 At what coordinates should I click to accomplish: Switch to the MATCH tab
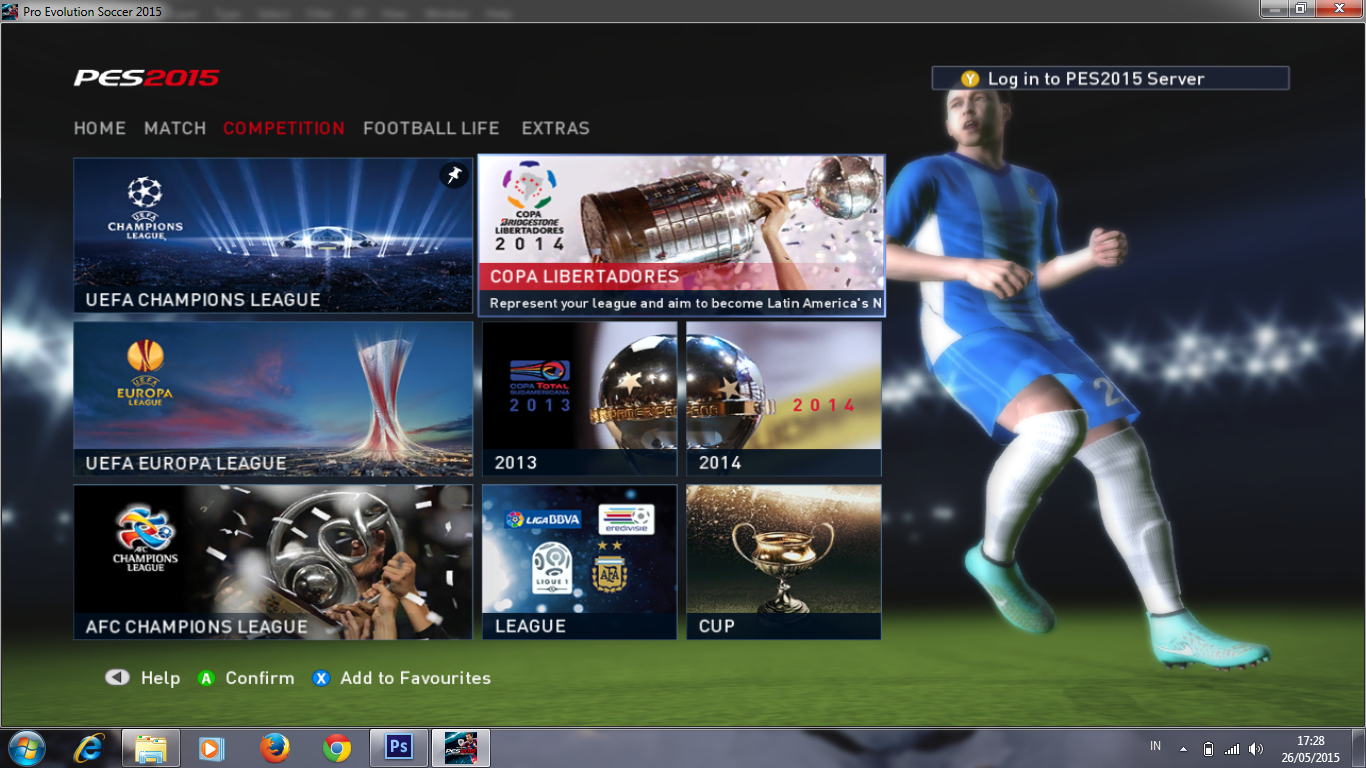(x=175, y=128)
